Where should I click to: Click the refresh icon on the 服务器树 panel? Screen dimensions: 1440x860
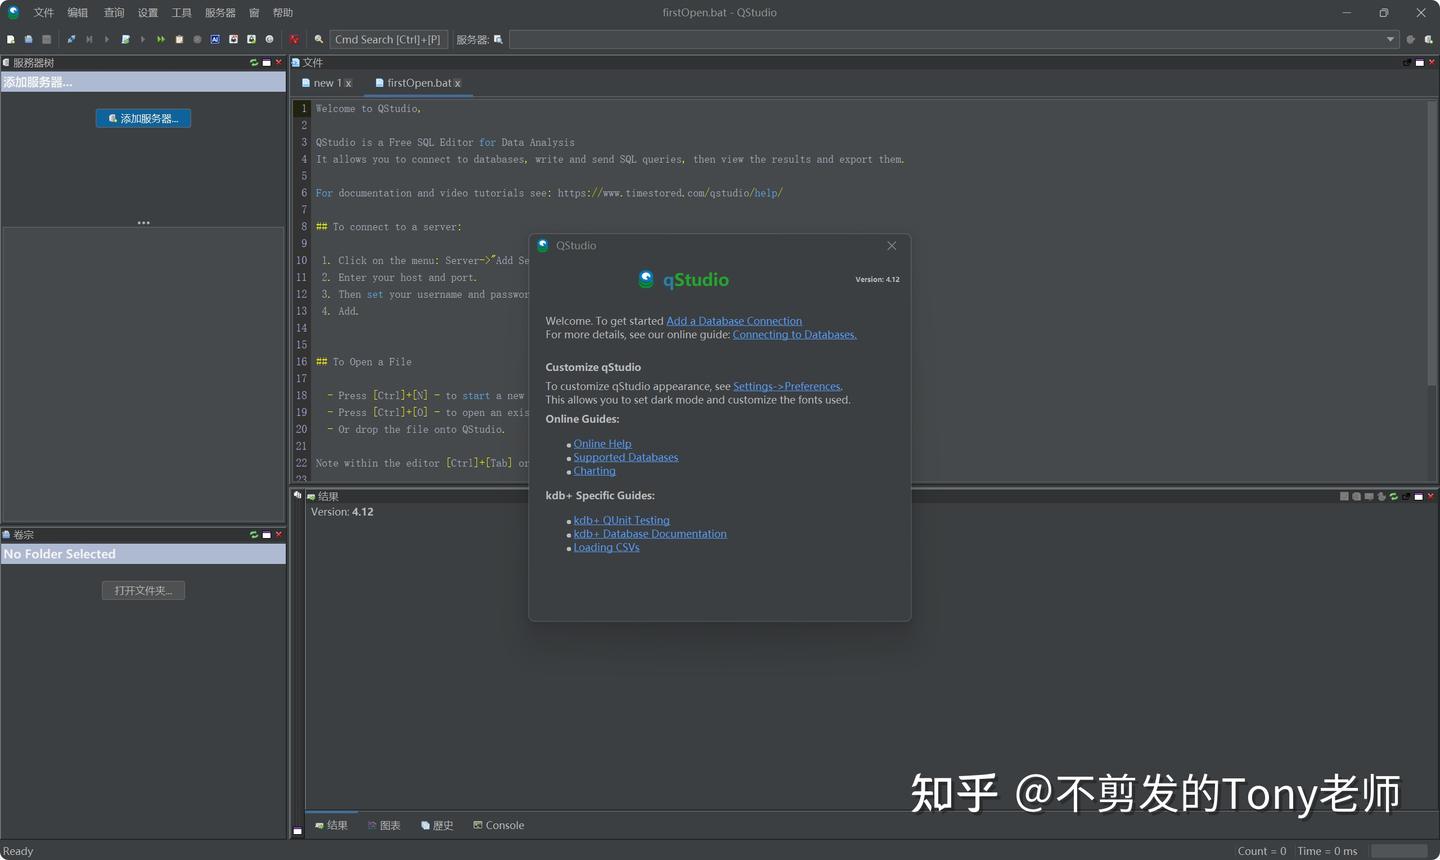pos(254,61)
